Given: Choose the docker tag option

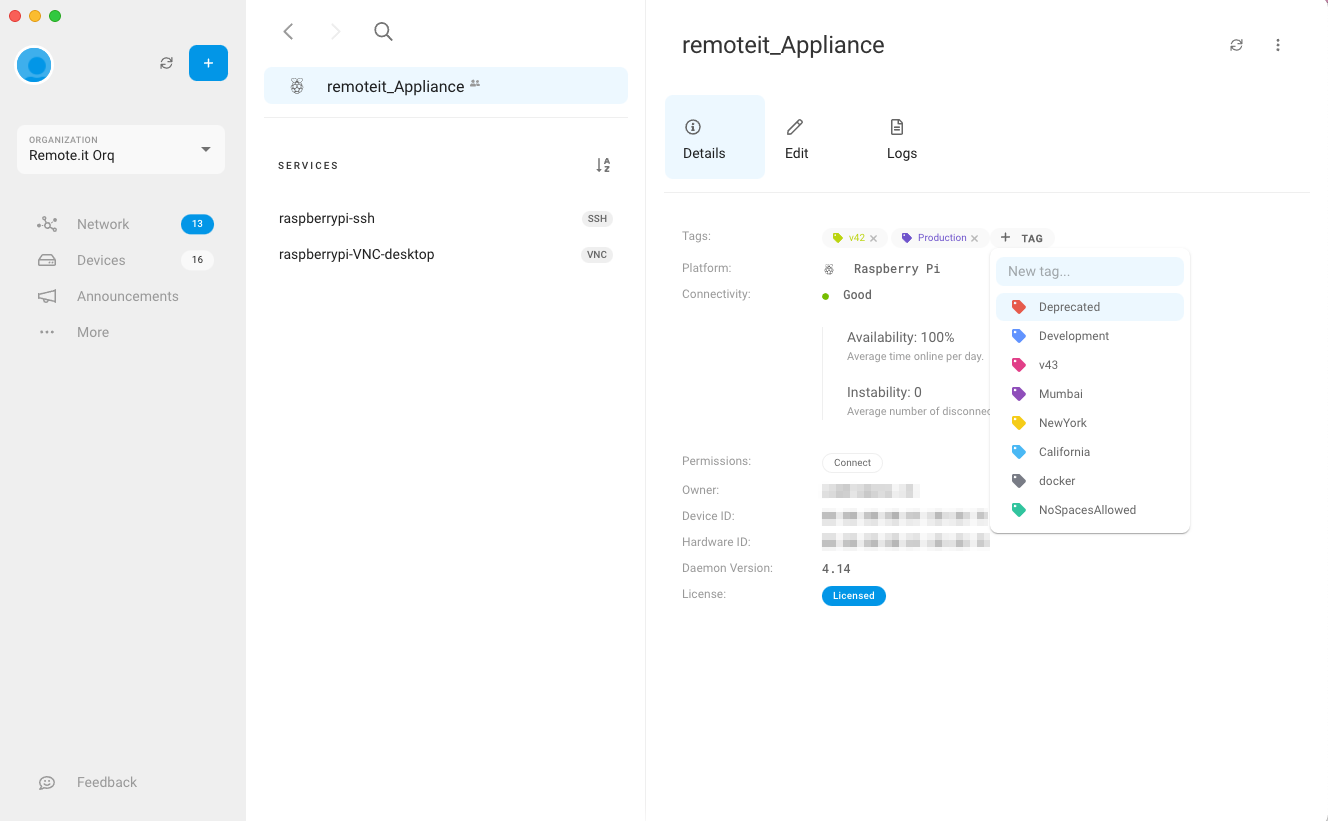Looking at the screenshot, I should click(x=1090, y=481).
